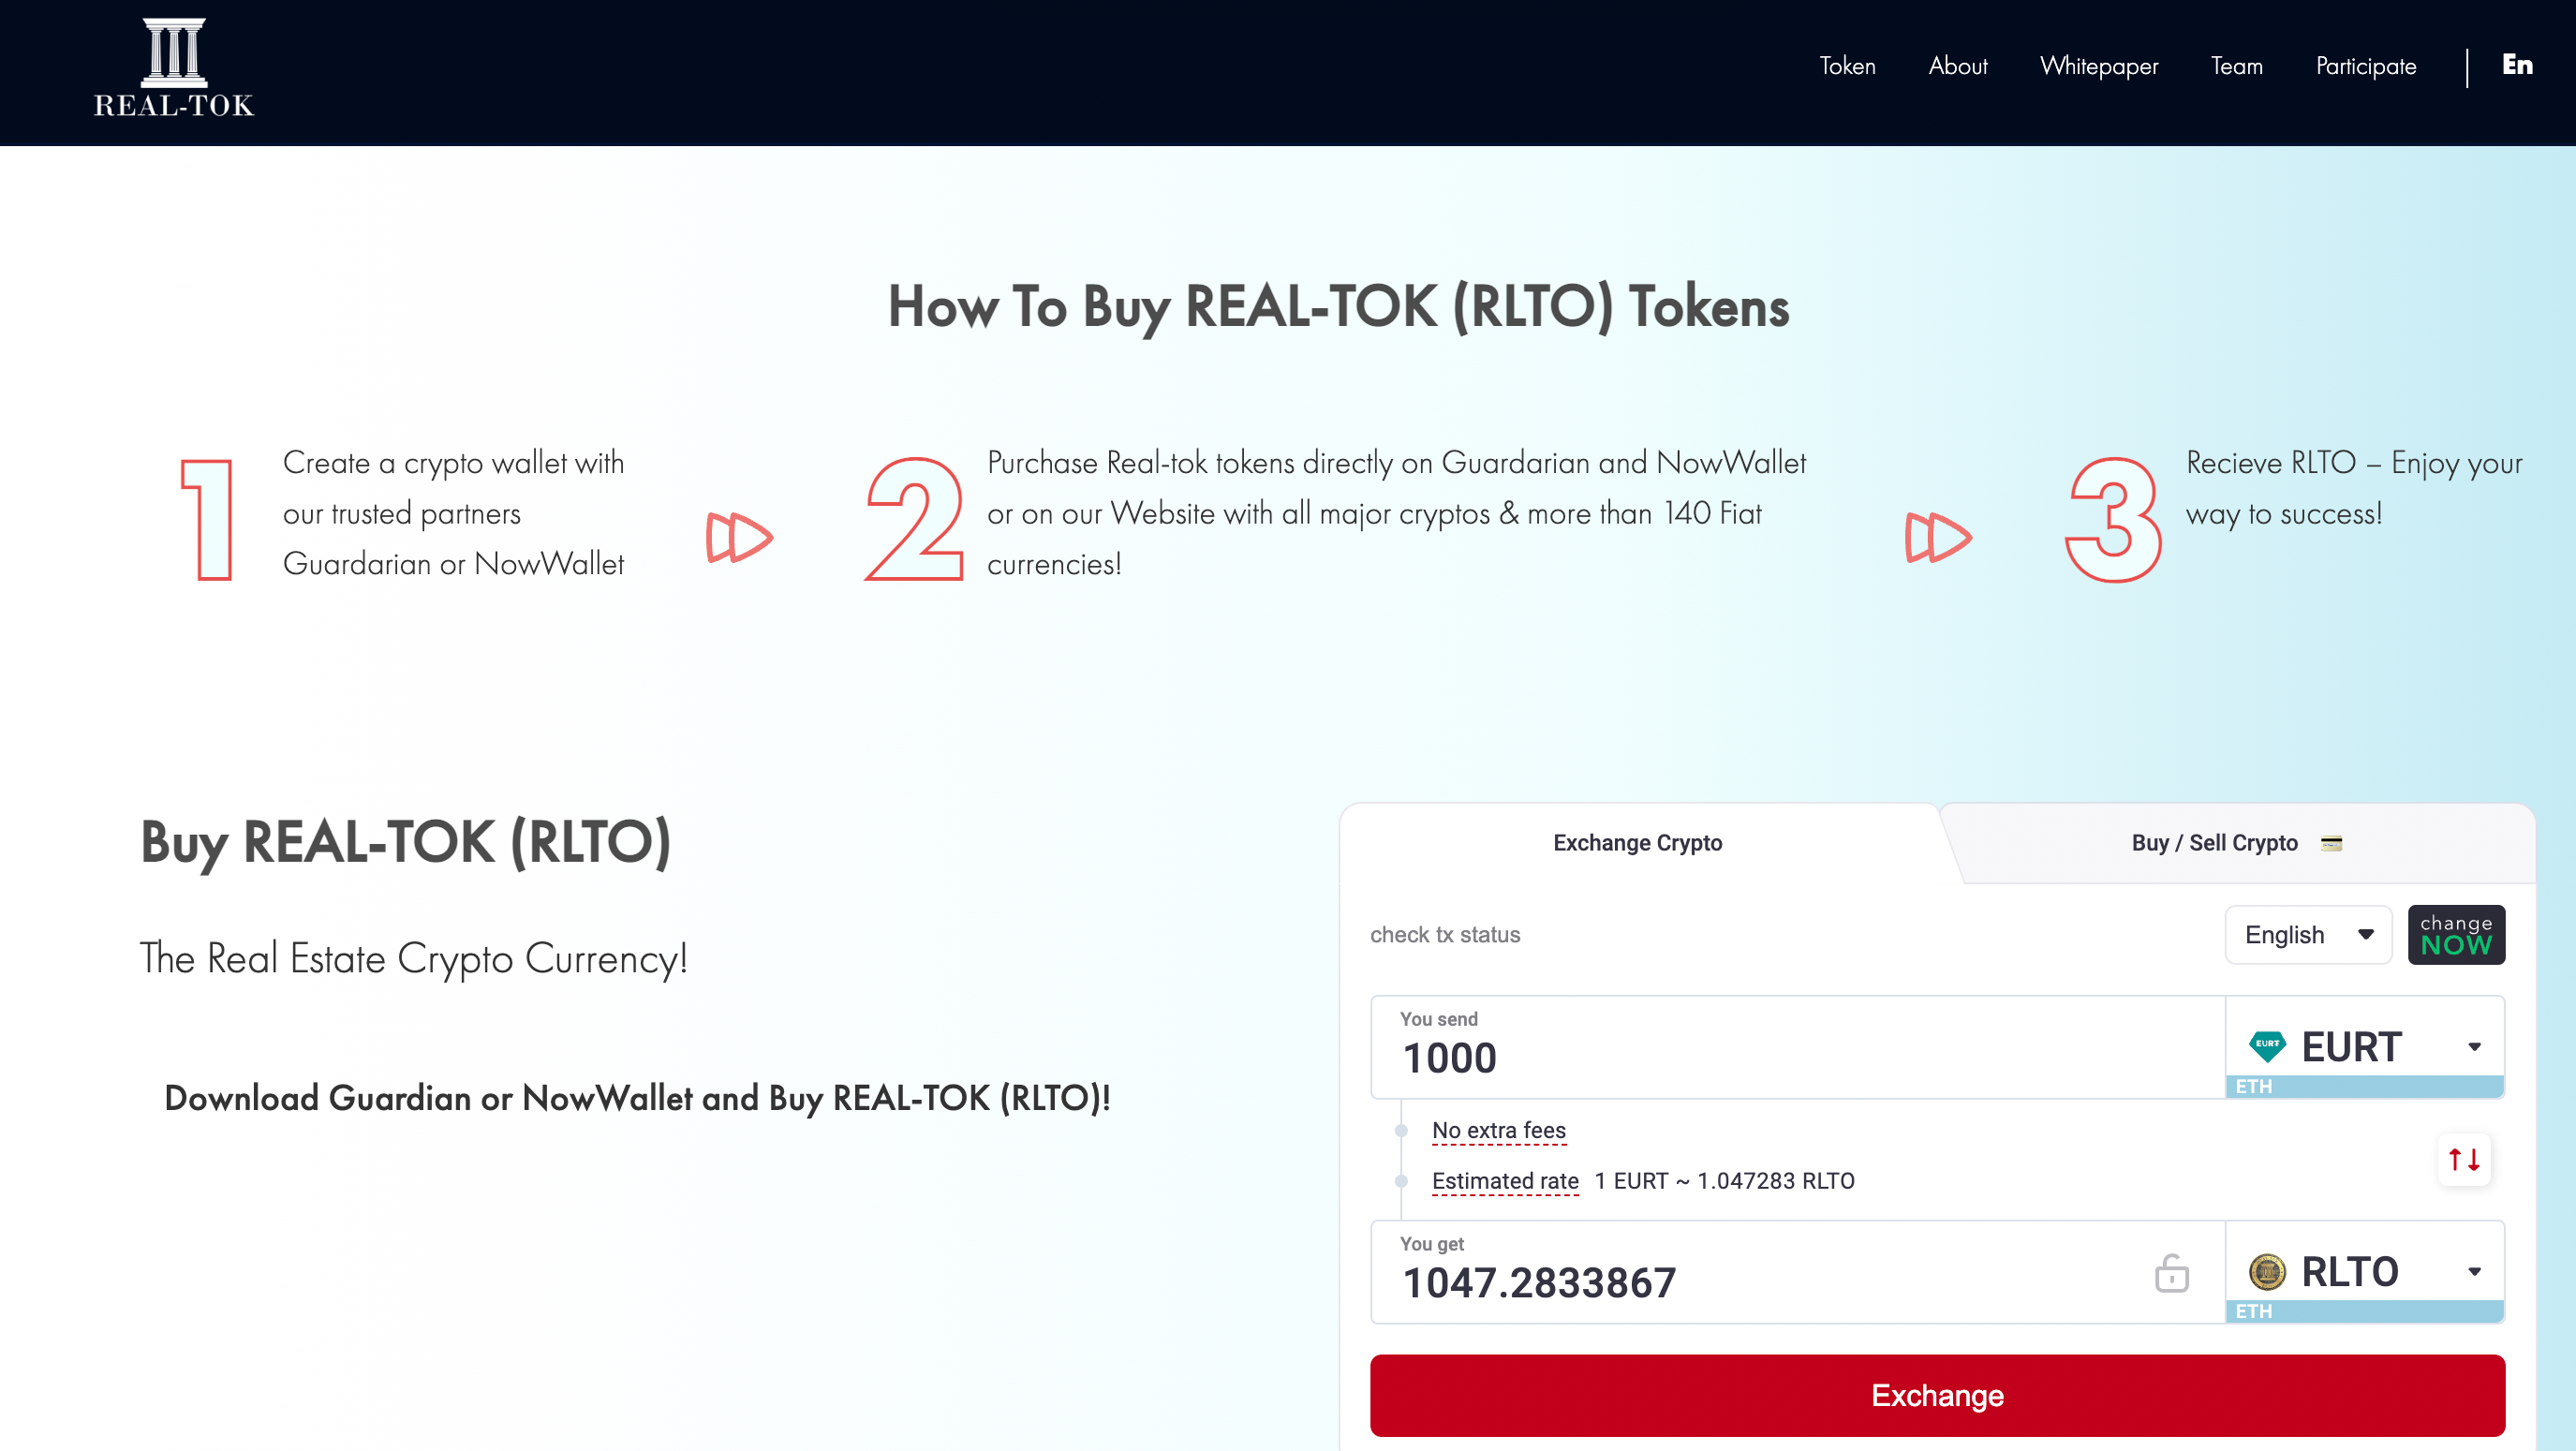Click the You send amount field
Screen dimensions: 2576x1451
coord(1797,1047)
